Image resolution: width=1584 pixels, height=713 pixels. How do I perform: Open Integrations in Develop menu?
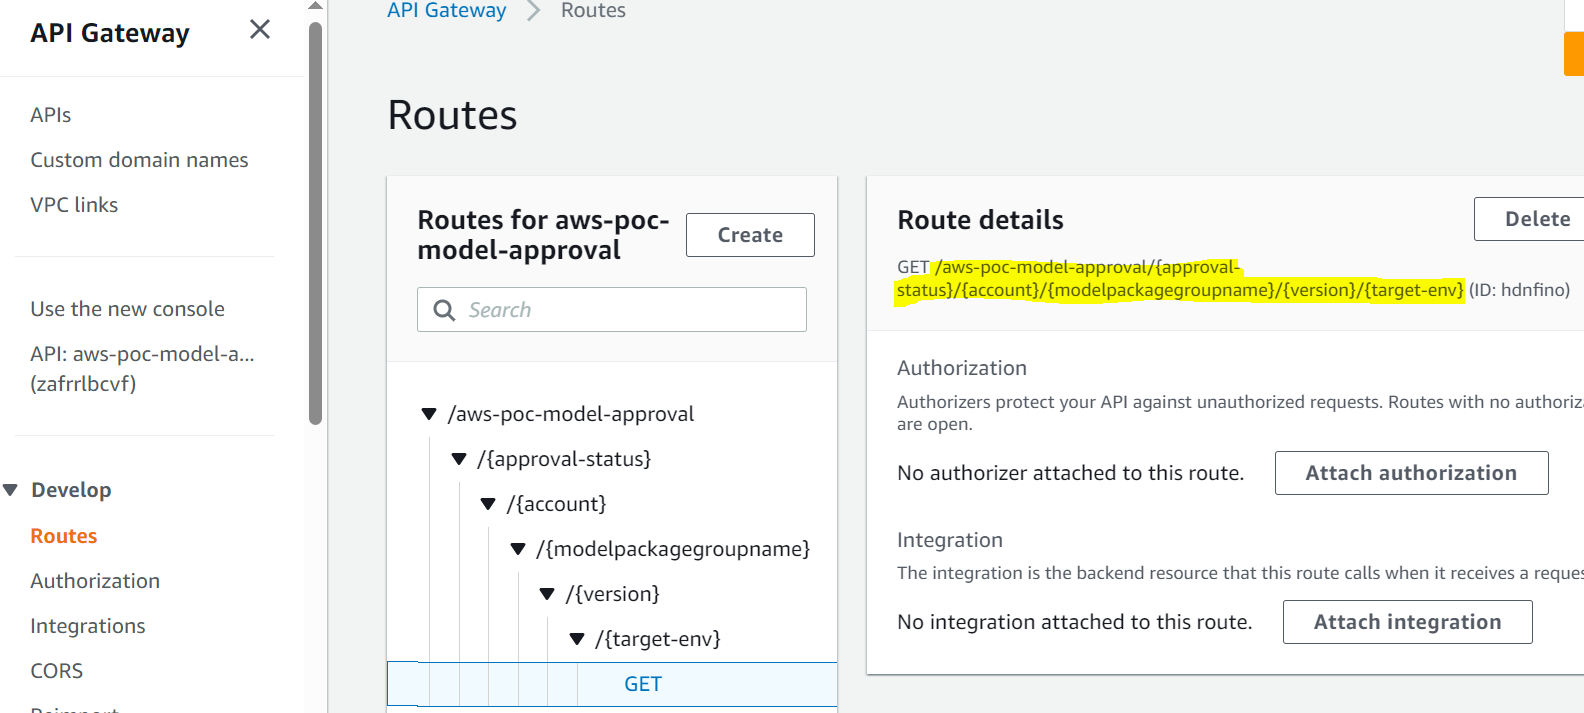tap(88, 626)
